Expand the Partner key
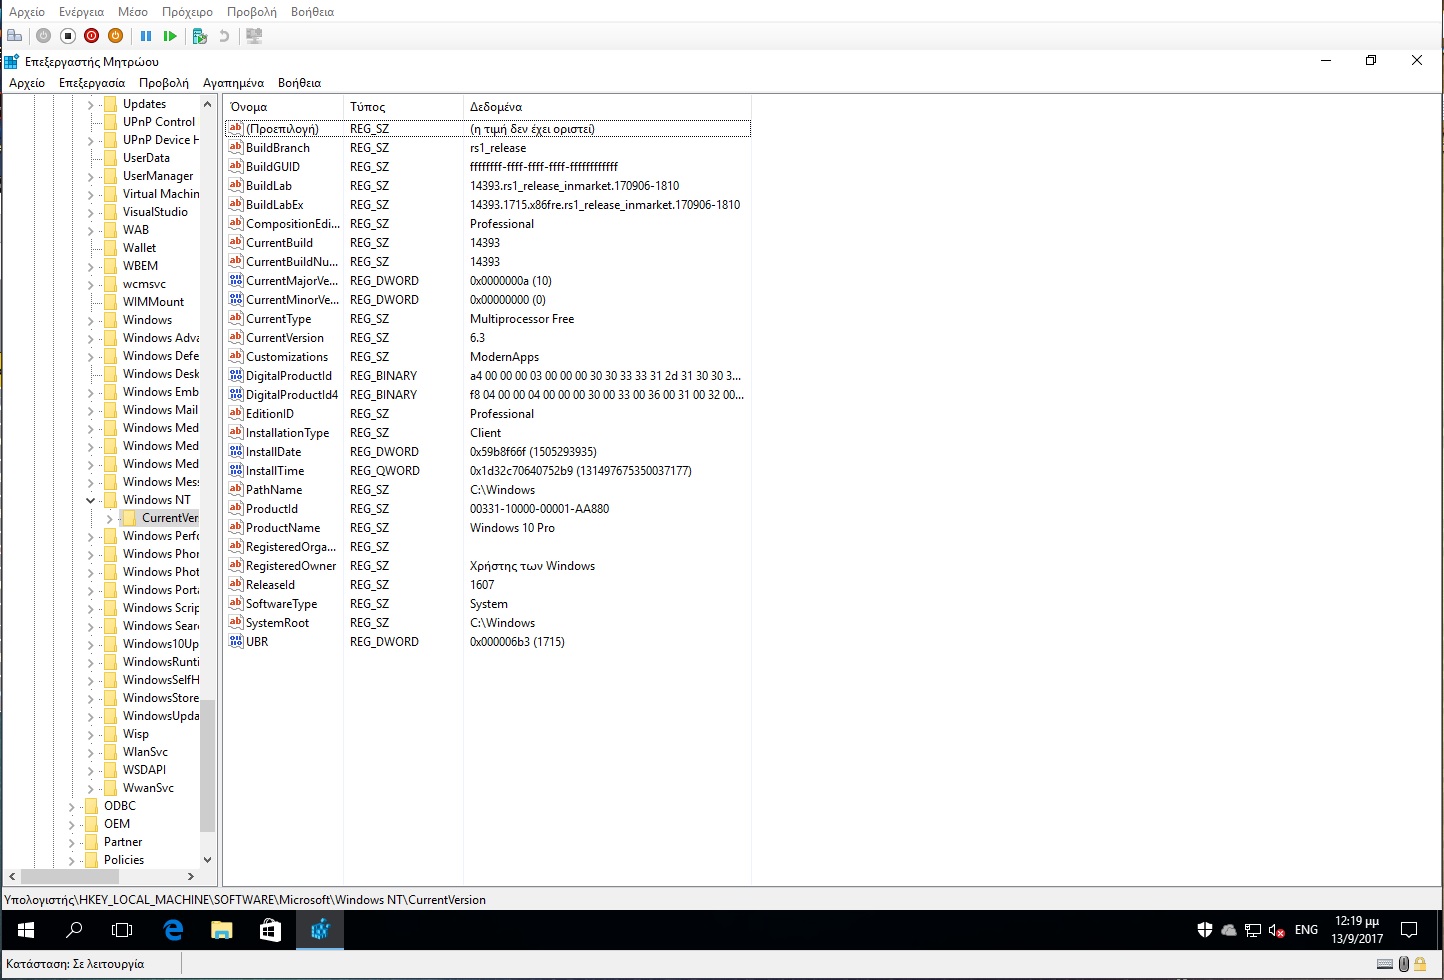This screenshot has width=1444, height=980. point(72,842)
